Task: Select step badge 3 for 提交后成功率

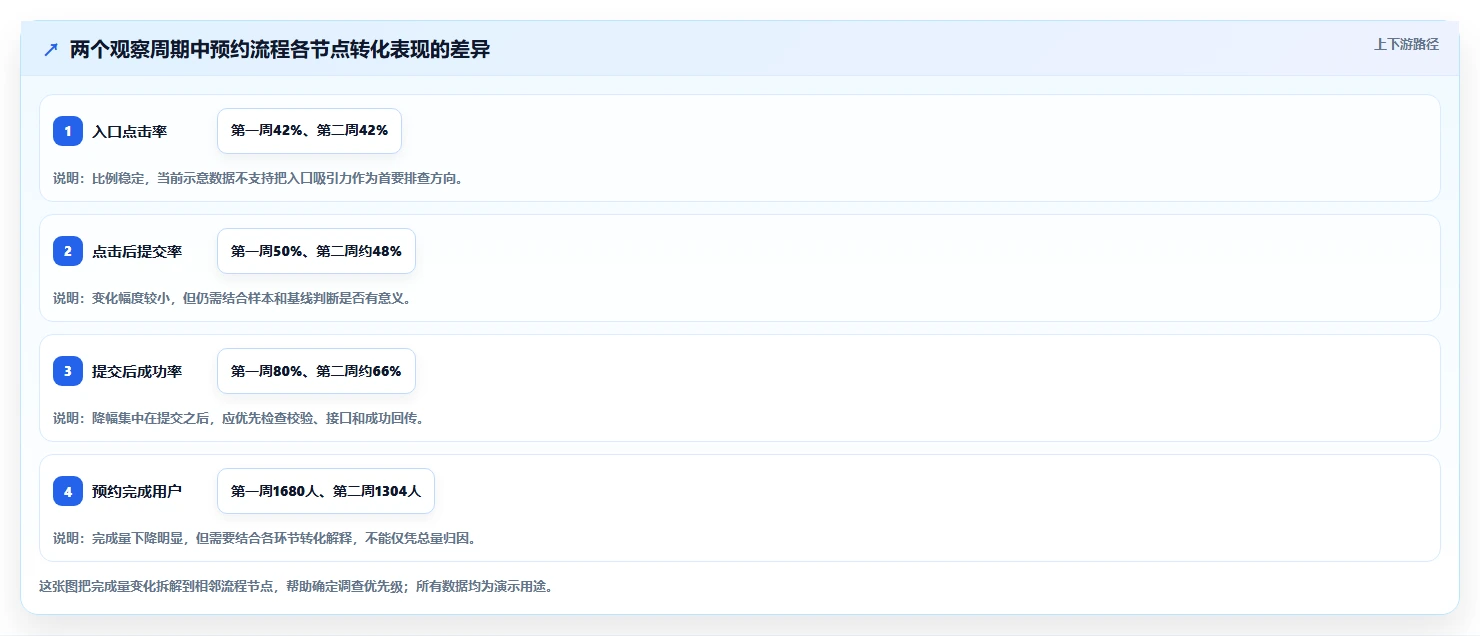Action: pos(68,371)
